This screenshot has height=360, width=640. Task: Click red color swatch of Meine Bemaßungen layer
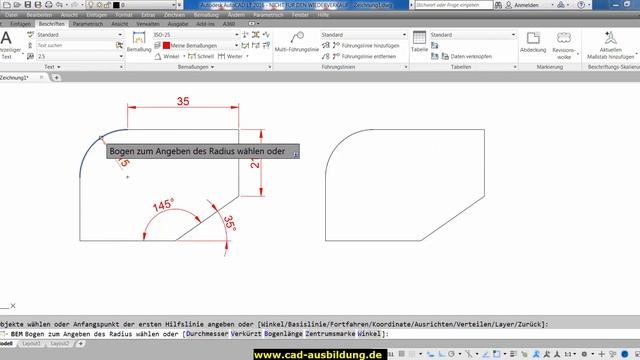tap(166, 45)
